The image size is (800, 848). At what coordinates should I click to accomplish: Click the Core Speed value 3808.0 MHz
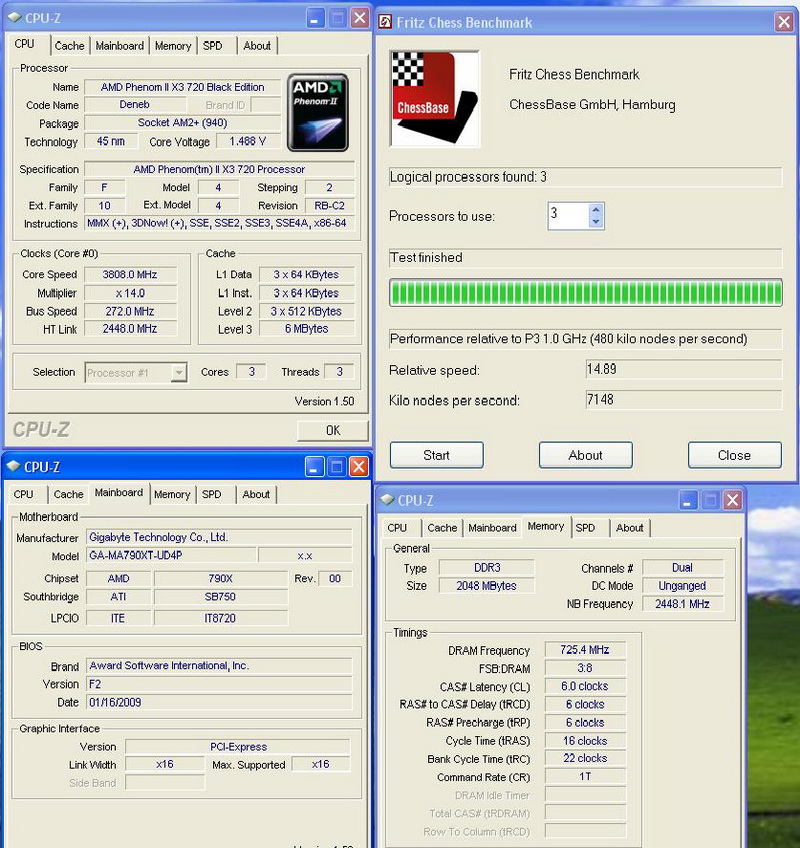pos(130,275)
